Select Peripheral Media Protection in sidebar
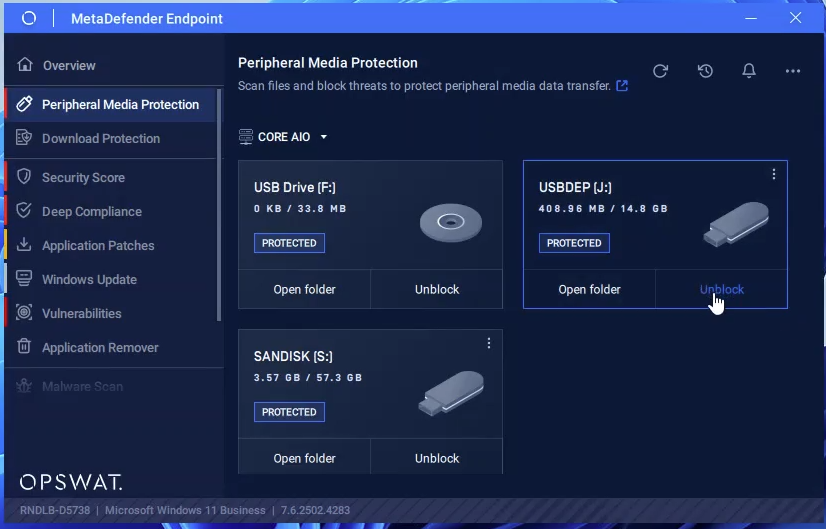Image resolution: width=826 pixels, height=529 pixels. [x=111, y=104]
